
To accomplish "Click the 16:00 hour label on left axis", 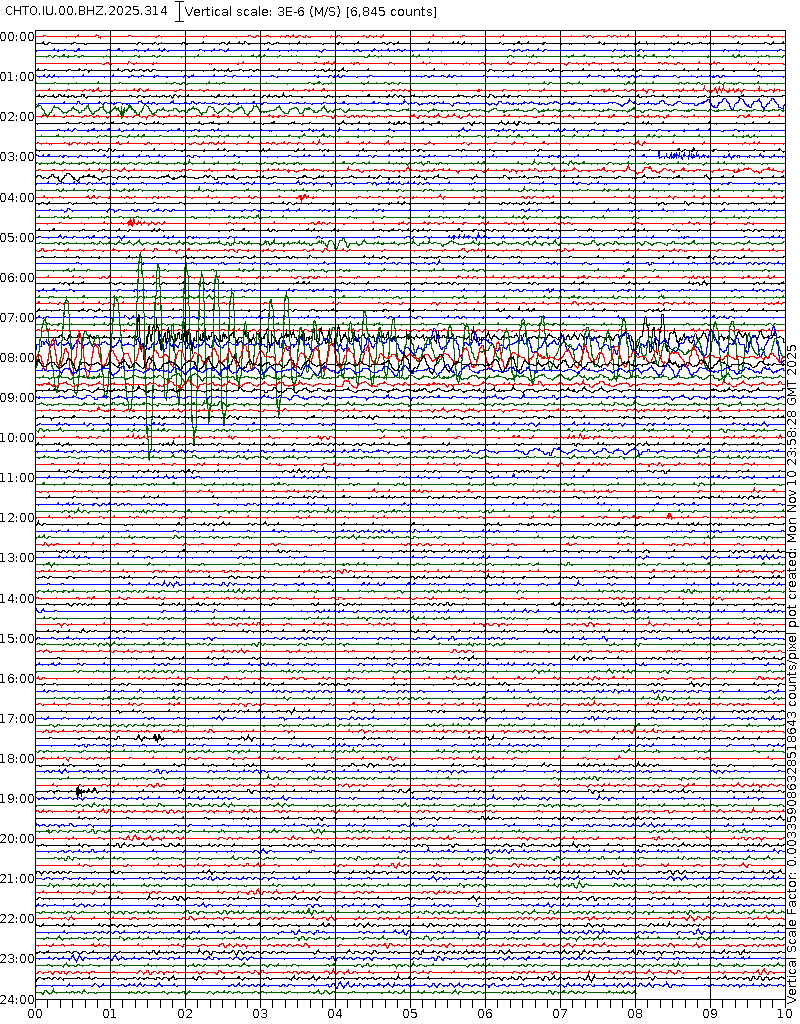I will [x=17, y=679].
